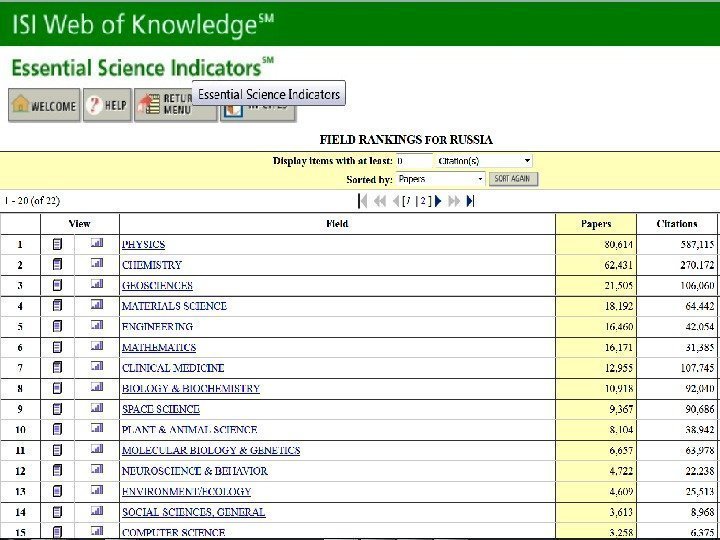
Task: Open document icon for Biology & Biochemistry row
Action: point(57,388)
